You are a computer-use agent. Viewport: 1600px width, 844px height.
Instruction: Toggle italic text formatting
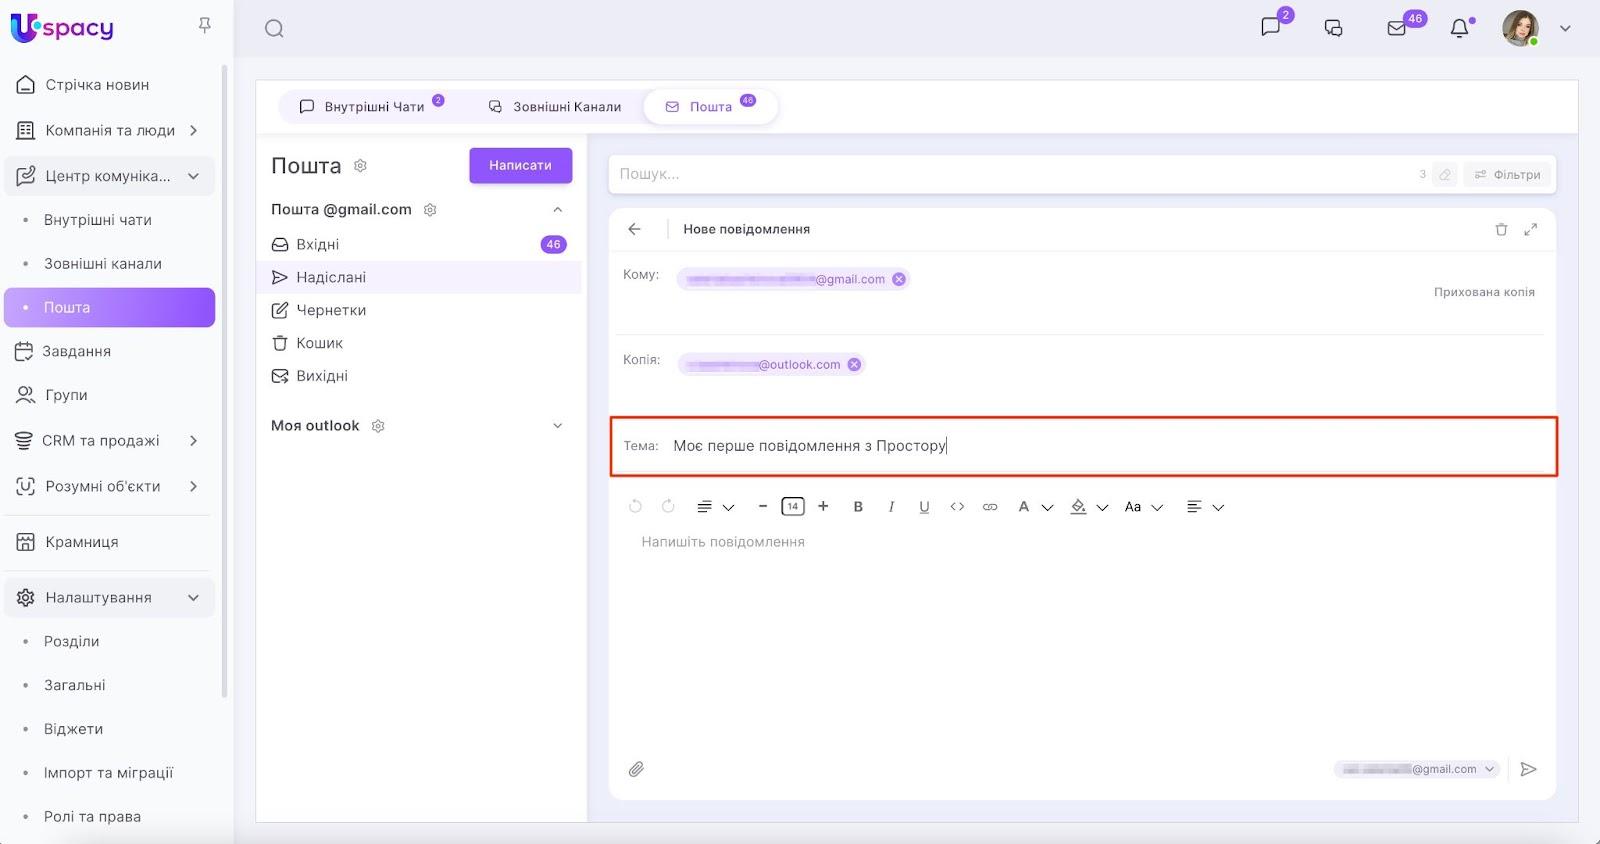point(891,507)
